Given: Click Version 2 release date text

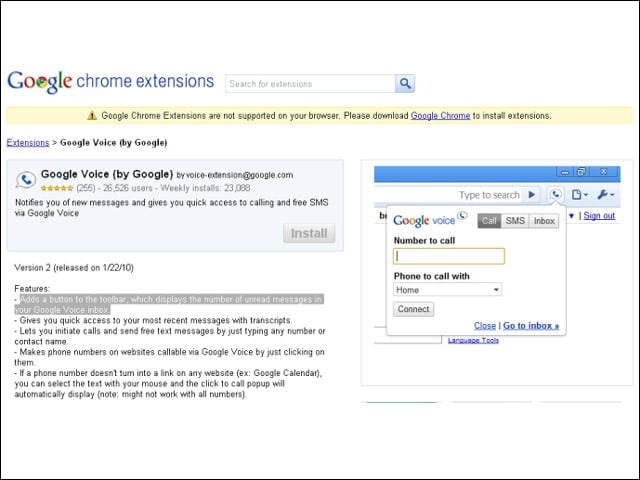Looking at the screenshot, I should [x=74, y=268].
